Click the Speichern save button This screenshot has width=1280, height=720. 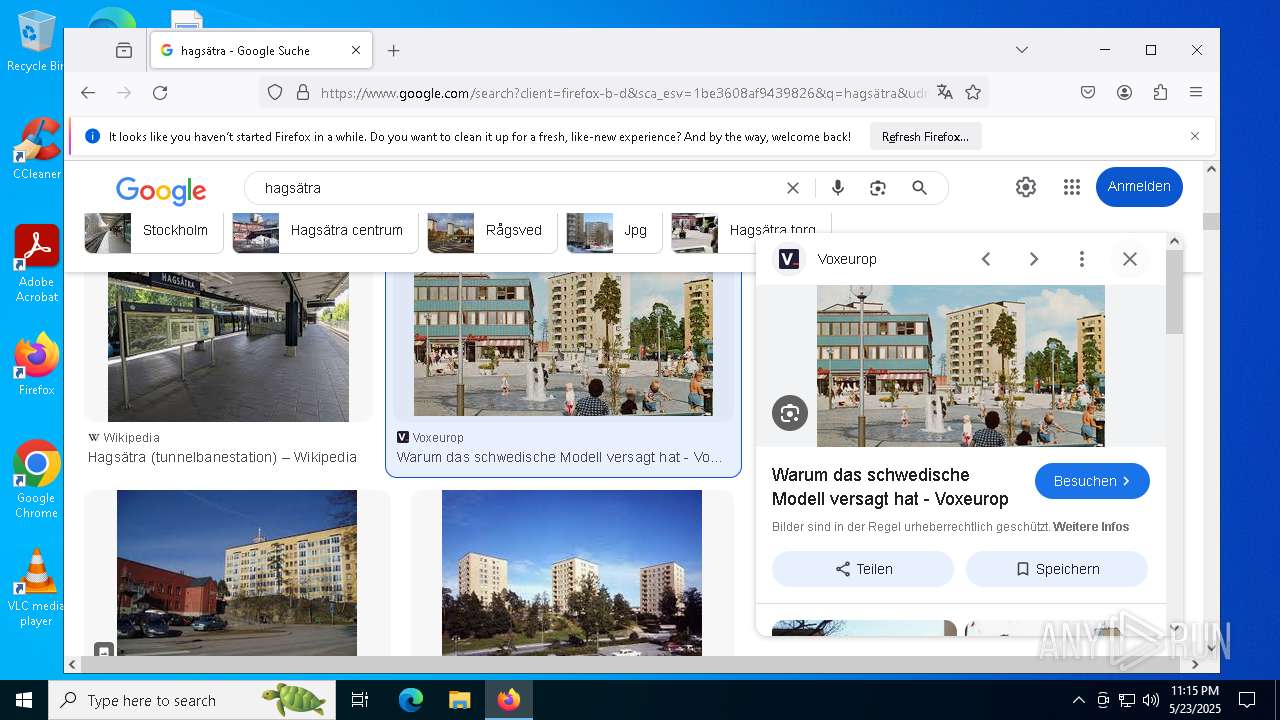click(x=1057, y=569)
